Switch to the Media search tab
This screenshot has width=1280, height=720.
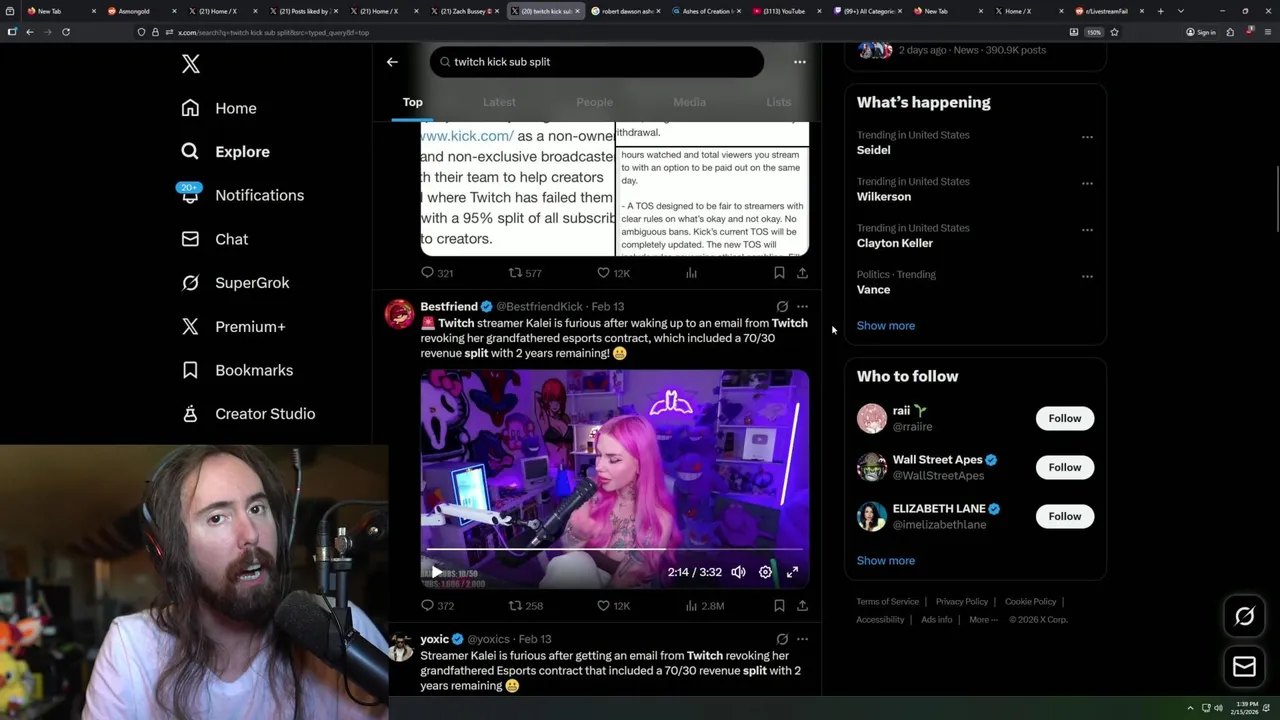pyautogui.click(x=689, y=102)
